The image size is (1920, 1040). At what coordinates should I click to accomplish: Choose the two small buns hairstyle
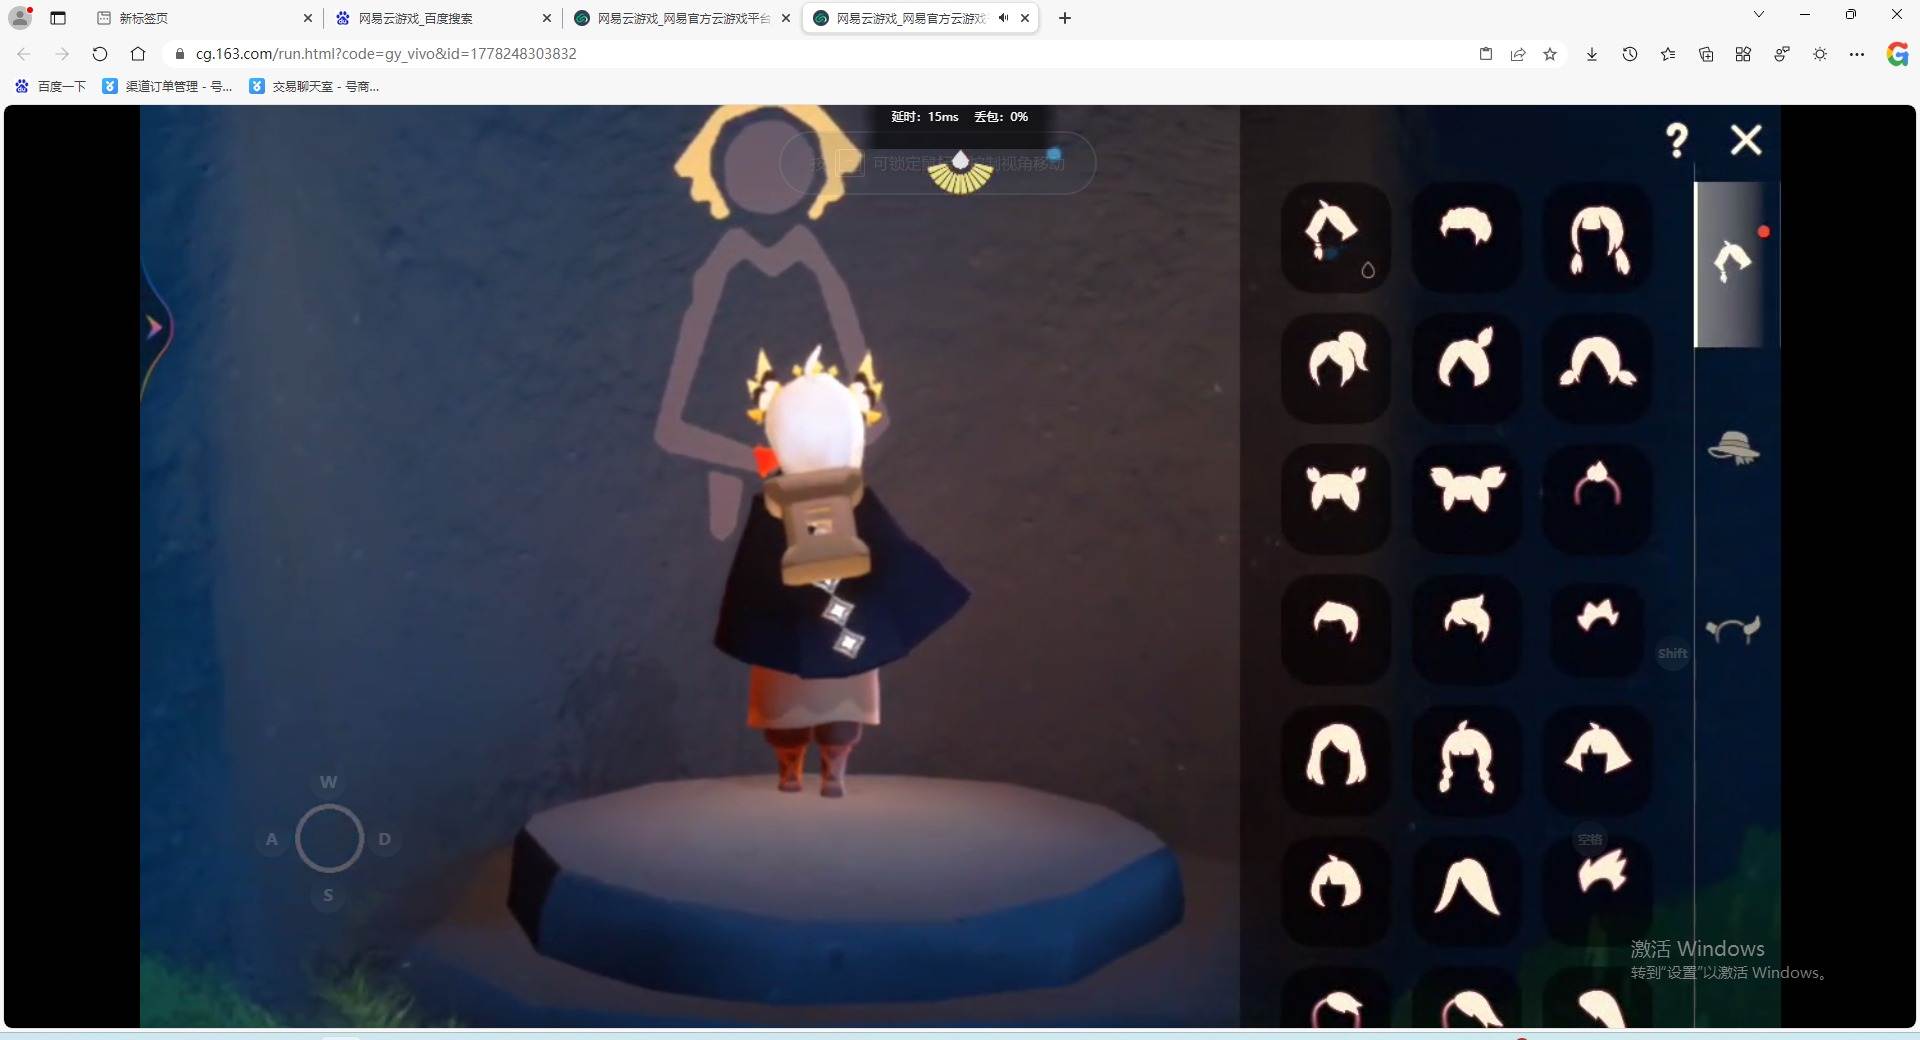[x=1336, y=498]
